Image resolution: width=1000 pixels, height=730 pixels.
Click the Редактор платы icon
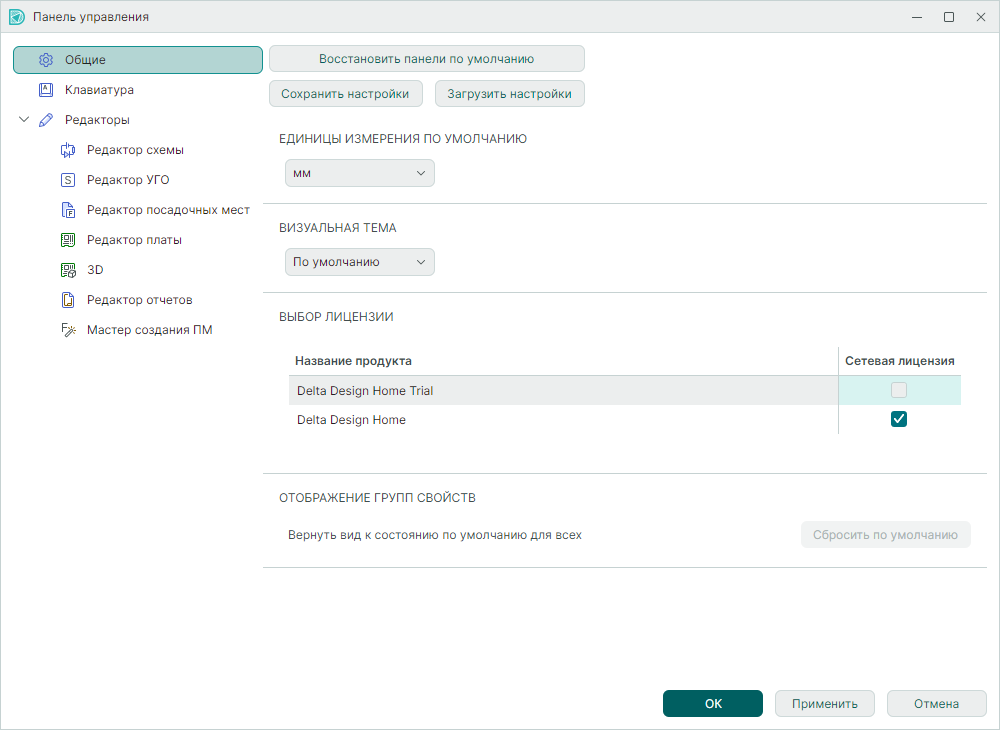pos(68,240)
